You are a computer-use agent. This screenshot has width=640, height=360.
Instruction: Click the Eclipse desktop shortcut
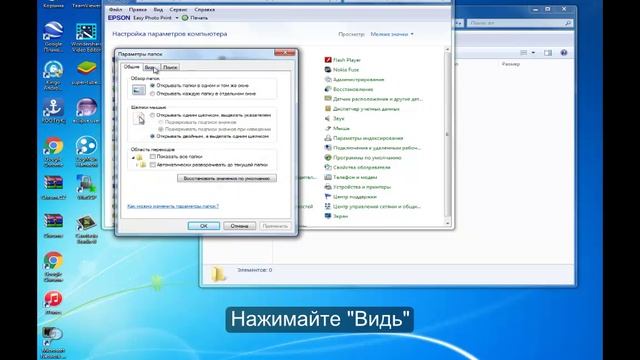pos(86,111)
